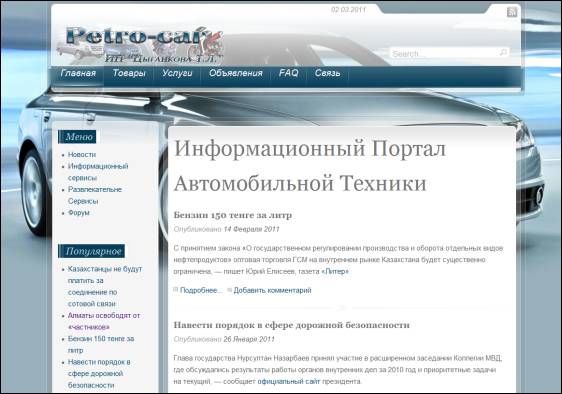This screenshot has width=562, height=394.
Task: Open Развлекательные Сервисы sidebar link
Action: 95,195
